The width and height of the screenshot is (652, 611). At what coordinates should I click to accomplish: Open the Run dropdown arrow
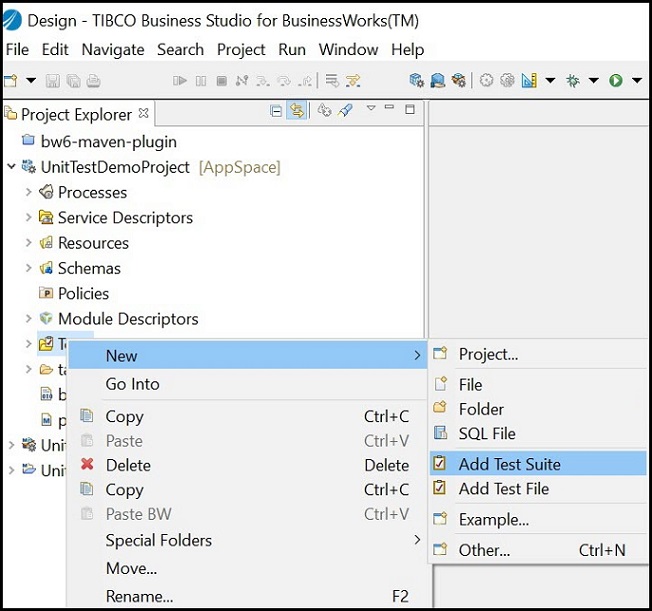637,80
